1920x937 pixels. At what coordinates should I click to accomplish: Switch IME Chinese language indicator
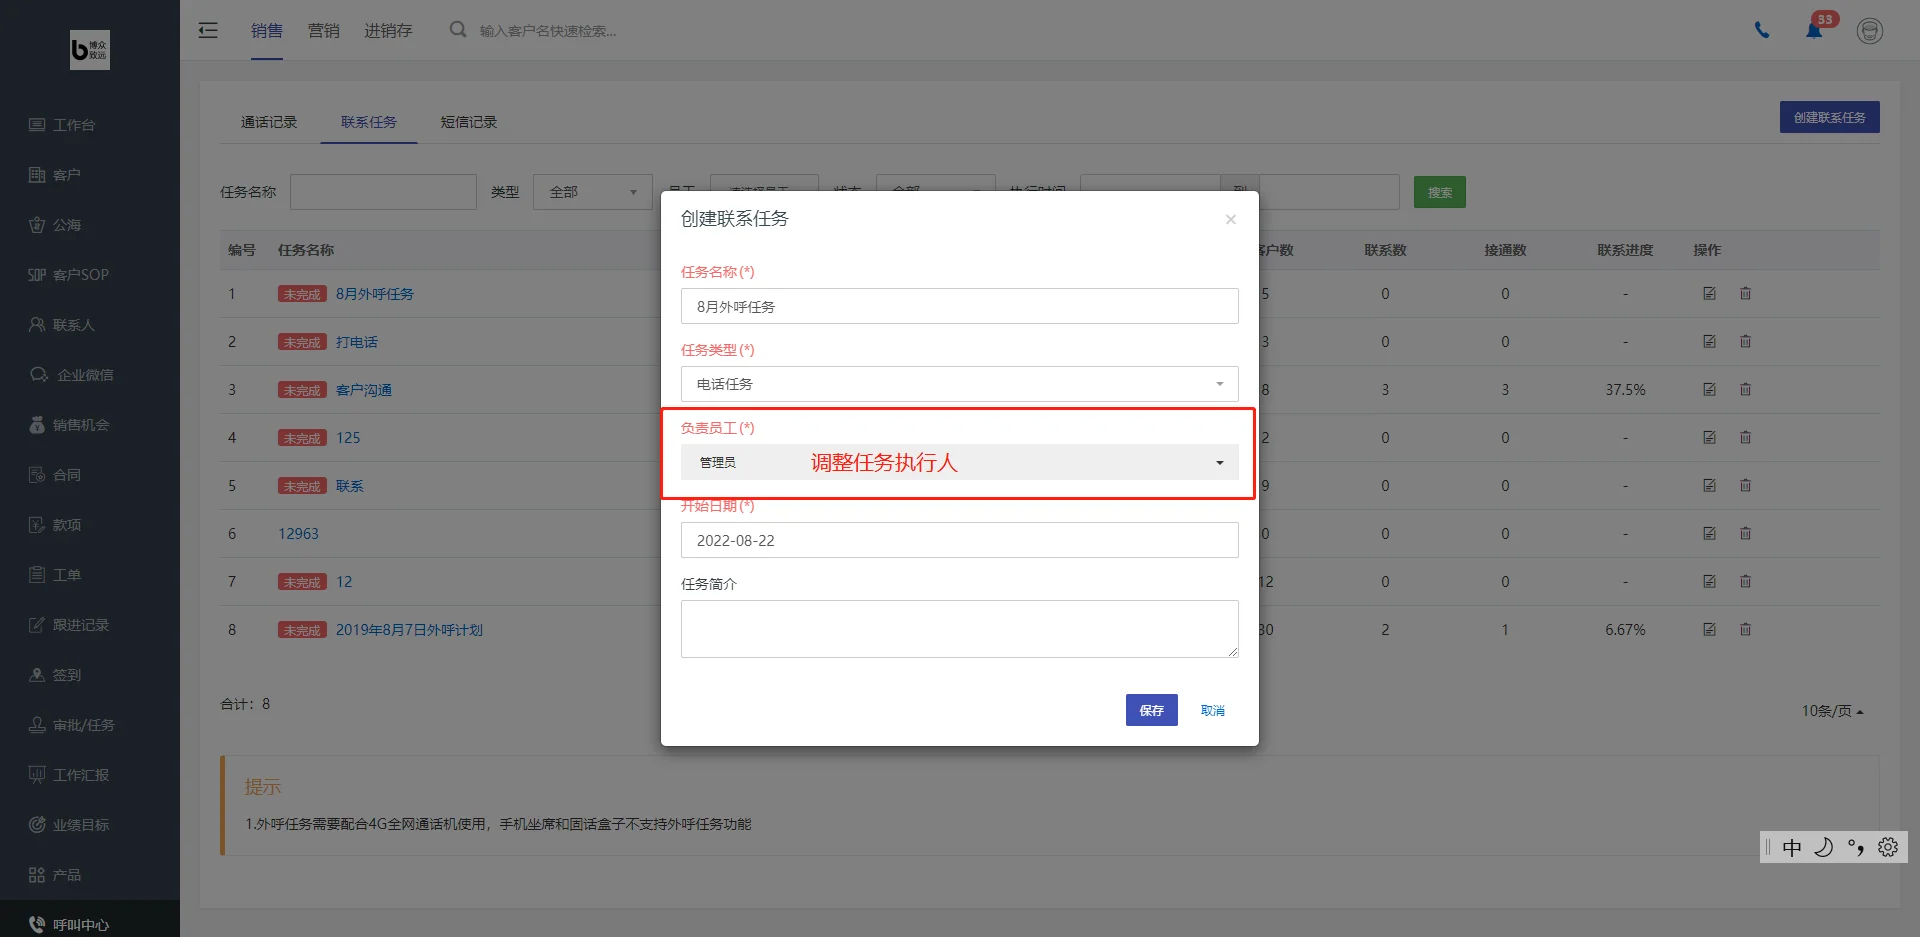point(1792,847)
